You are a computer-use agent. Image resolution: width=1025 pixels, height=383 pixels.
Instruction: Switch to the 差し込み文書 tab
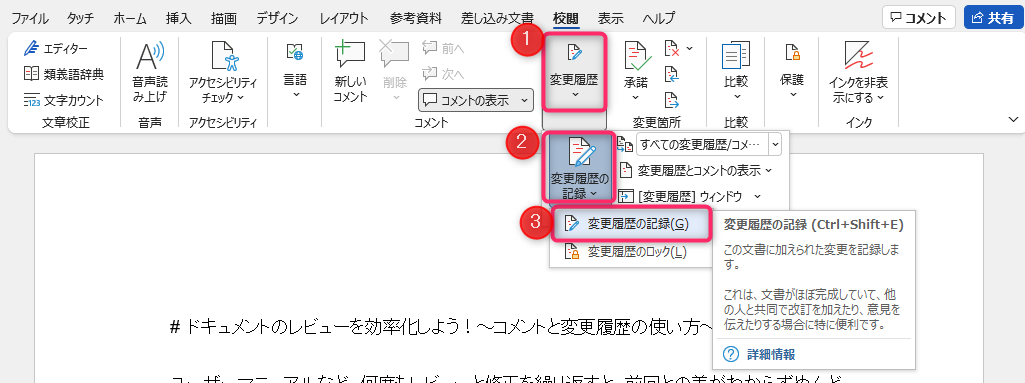click(496, 18)
